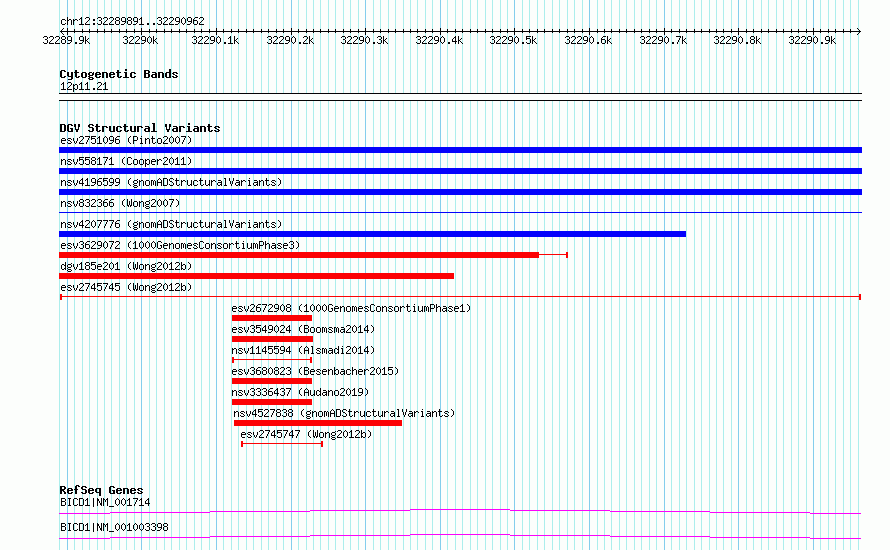Select the 12p11.21 cytogenetic band label
The height and width of the screenshot is (550, 890).
click(x=83, y=86)
